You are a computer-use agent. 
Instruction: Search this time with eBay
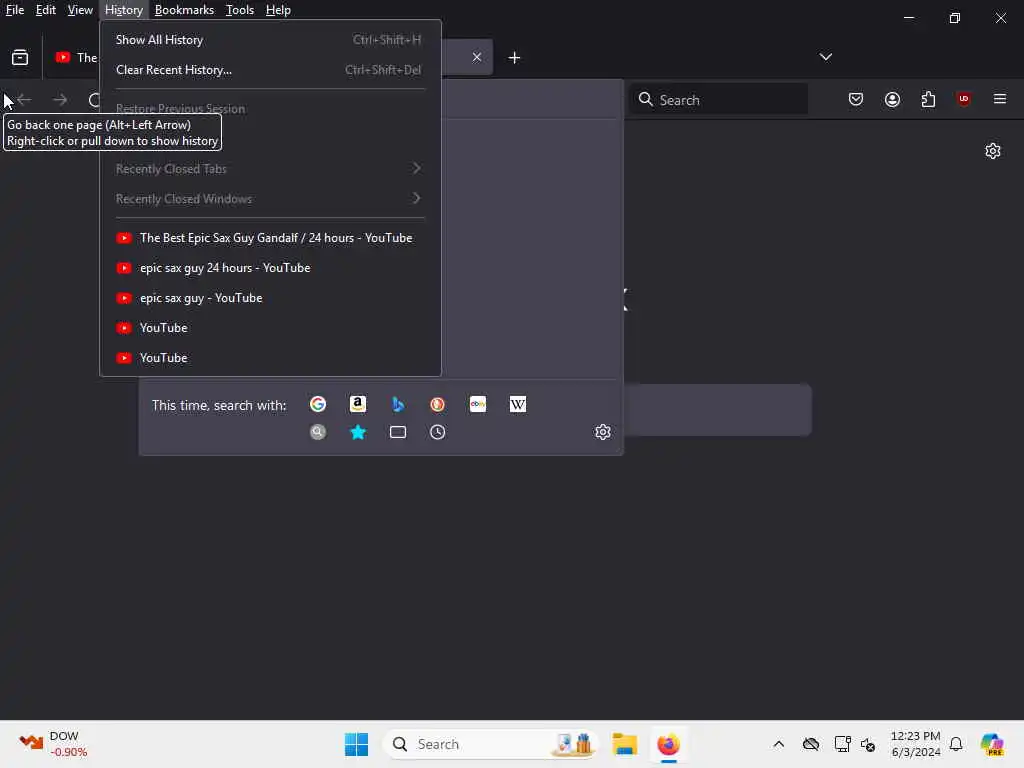point(478,404)
